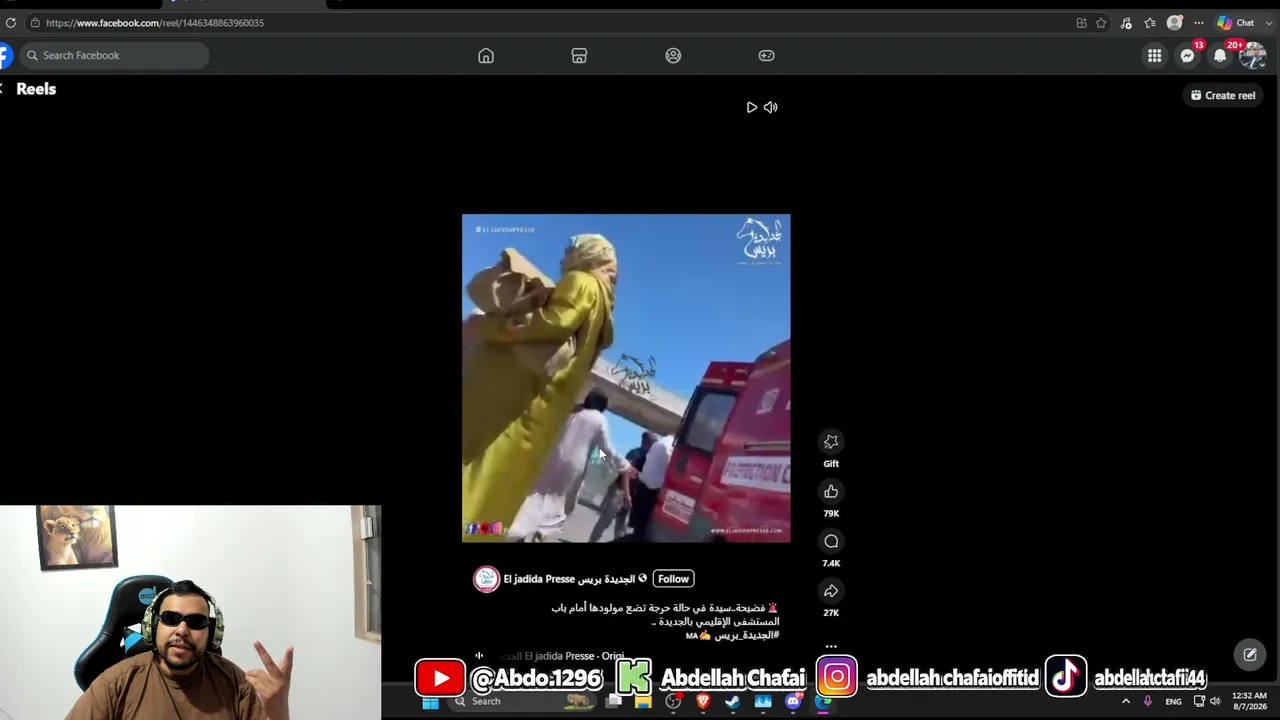1280x720 pixels.
Task: Open Messenger with 13 unread messages
Action: coord(1188,56)
